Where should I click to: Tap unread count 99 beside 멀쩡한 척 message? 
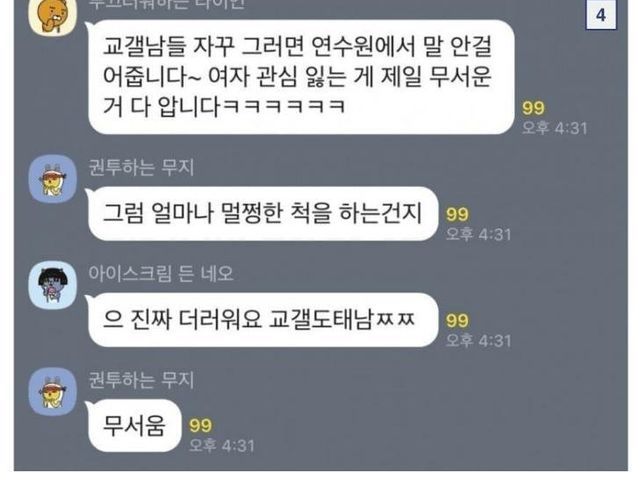457,214
